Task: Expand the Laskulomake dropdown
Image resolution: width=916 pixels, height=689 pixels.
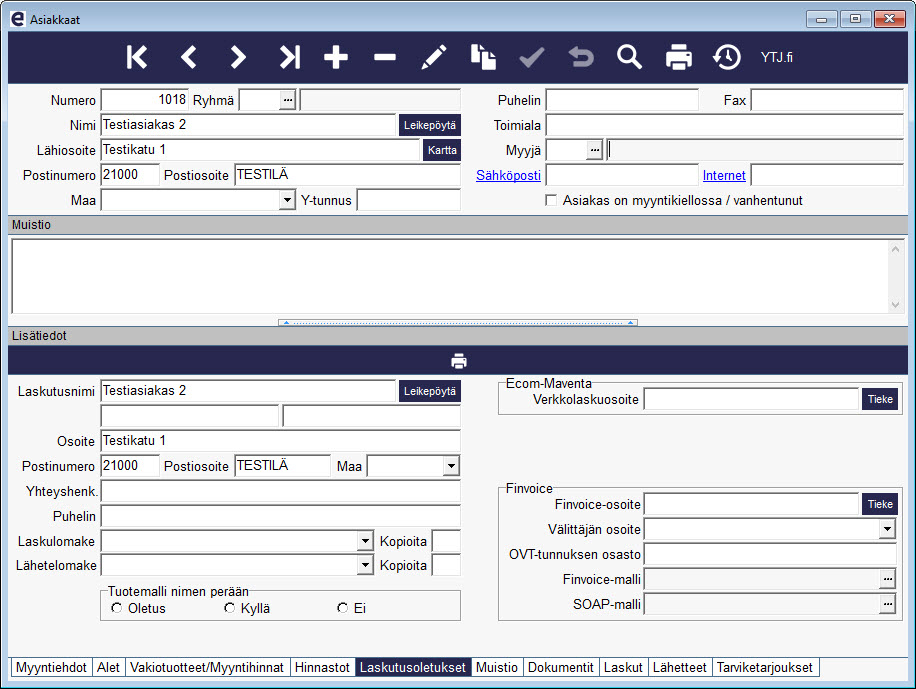Action: [x=365, y=541]
